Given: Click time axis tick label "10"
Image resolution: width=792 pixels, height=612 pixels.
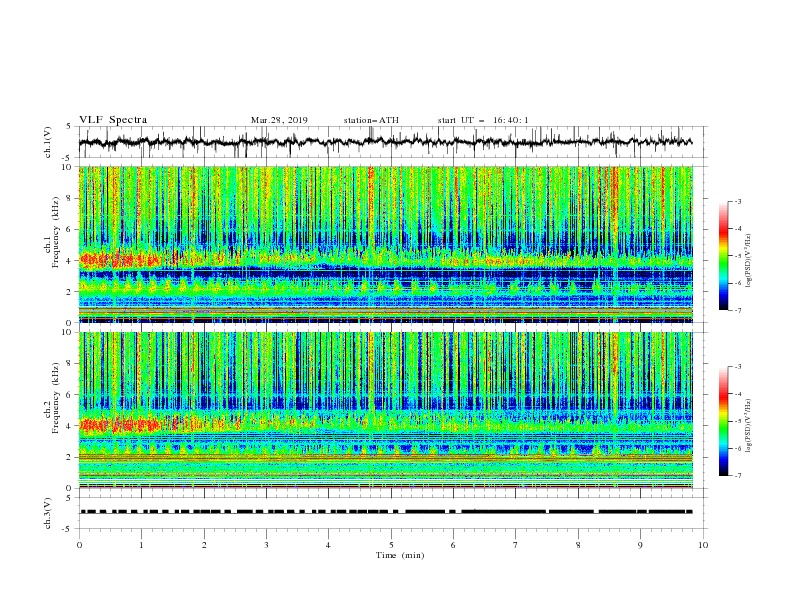Looking at the screenshot, I should 703,545.
